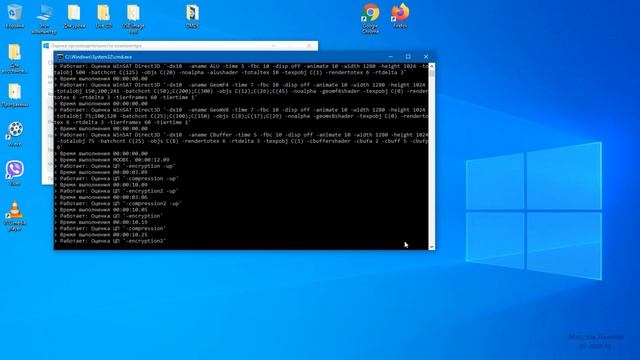The height and width of the screenshot is (360, 640).
Task: Click the line containing '-aname CBuffer'
Action: (x=241, y=135)
